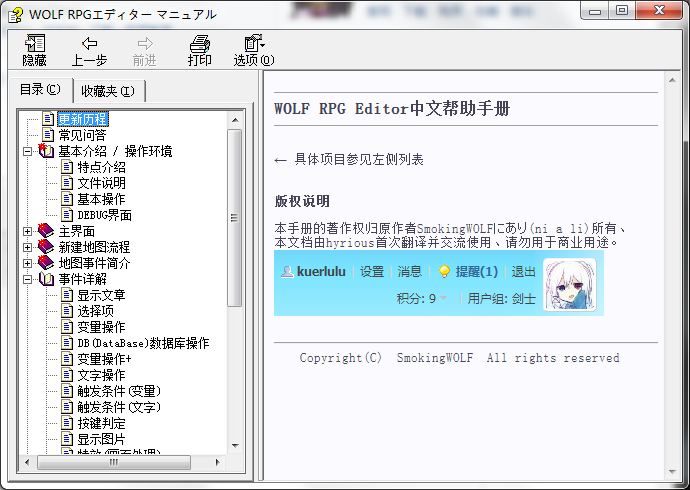Click the 提醒(1) notification link
This screenshot has height=490, width=690.
pos(477,271)
